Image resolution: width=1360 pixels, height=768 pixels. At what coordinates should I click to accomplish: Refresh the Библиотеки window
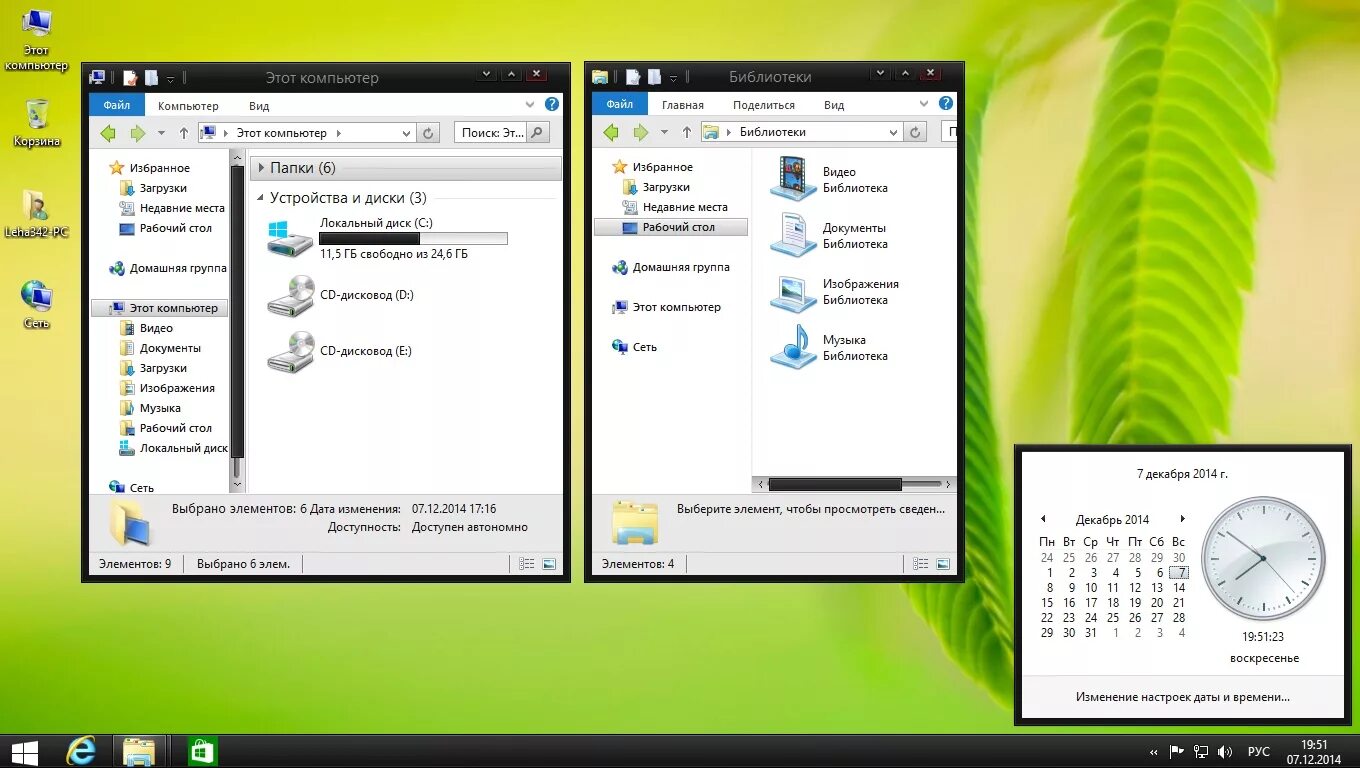(x=915, y=132)
